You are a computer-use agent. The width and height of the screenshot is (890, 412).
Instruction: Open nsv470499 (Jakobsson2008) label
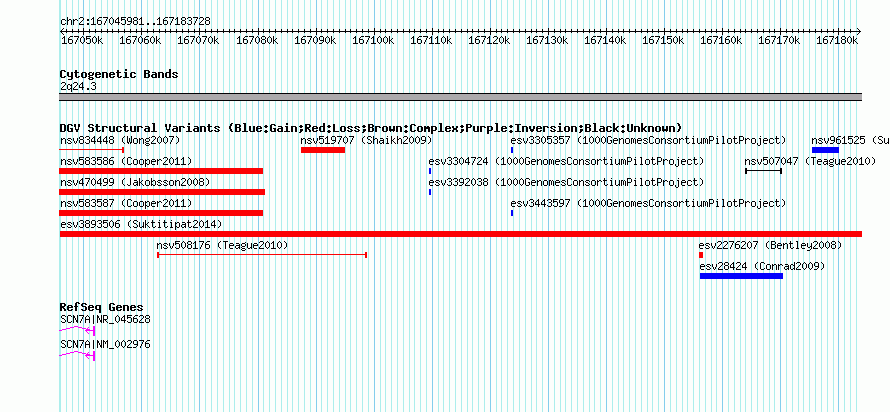tap(135, 183)
